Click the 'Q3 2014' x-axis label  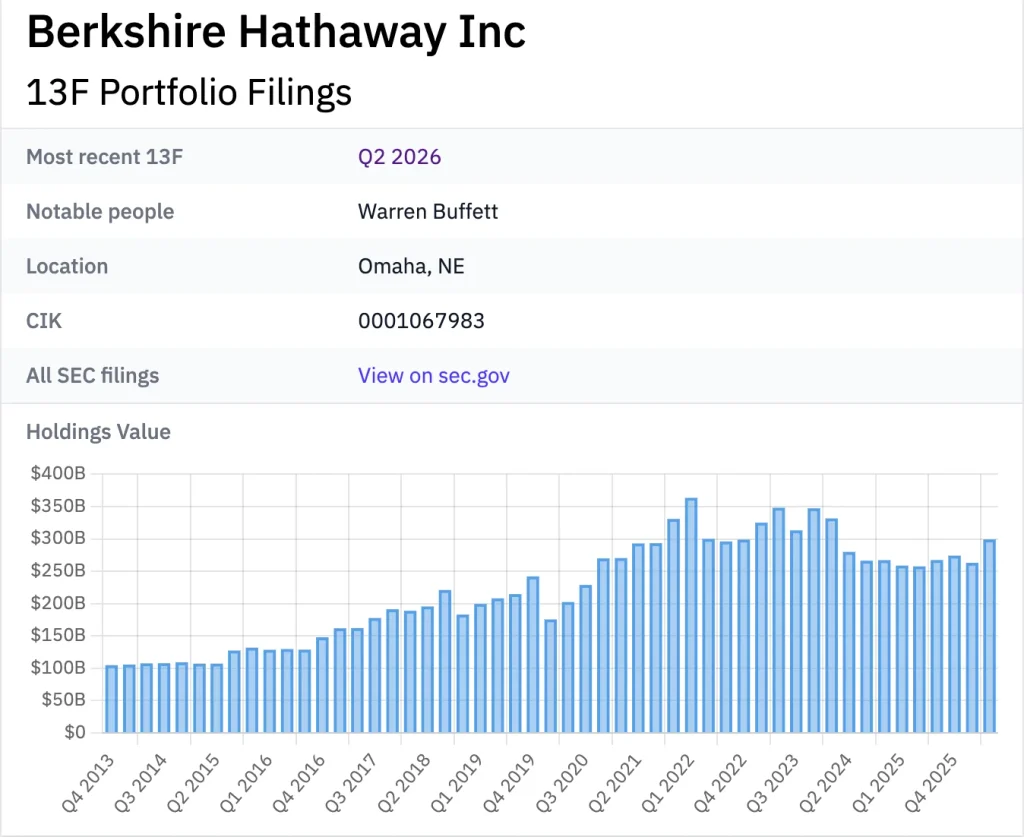pos(142,783)
